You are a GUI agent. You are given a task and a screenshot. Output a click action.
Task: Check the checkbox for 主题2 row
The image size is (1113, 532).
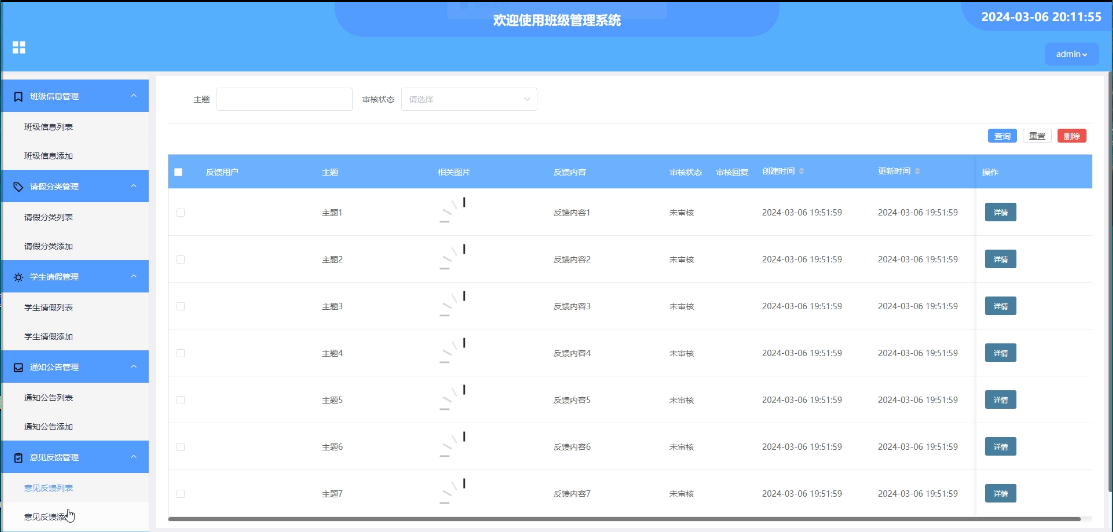[x=180, y=259]
